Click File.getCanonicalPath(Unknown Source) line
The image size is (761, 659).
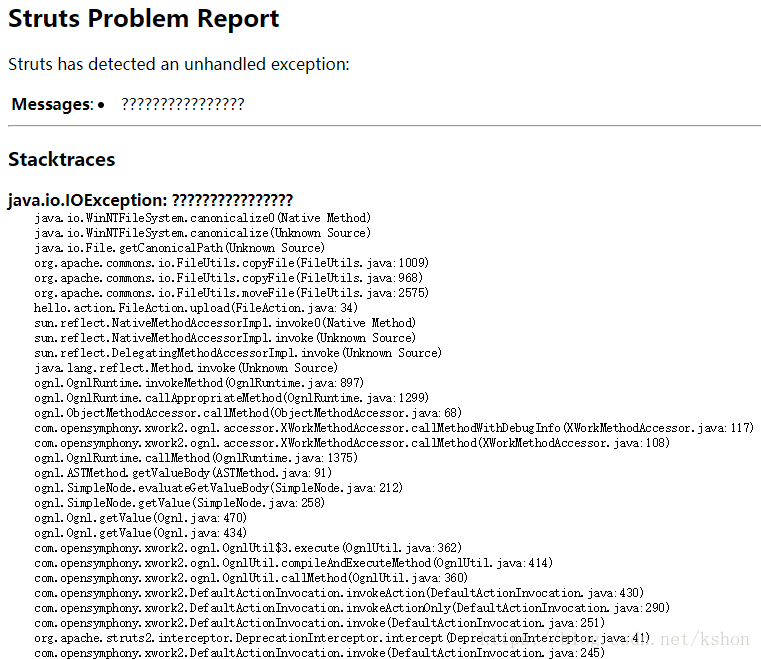tap(179, 248)
